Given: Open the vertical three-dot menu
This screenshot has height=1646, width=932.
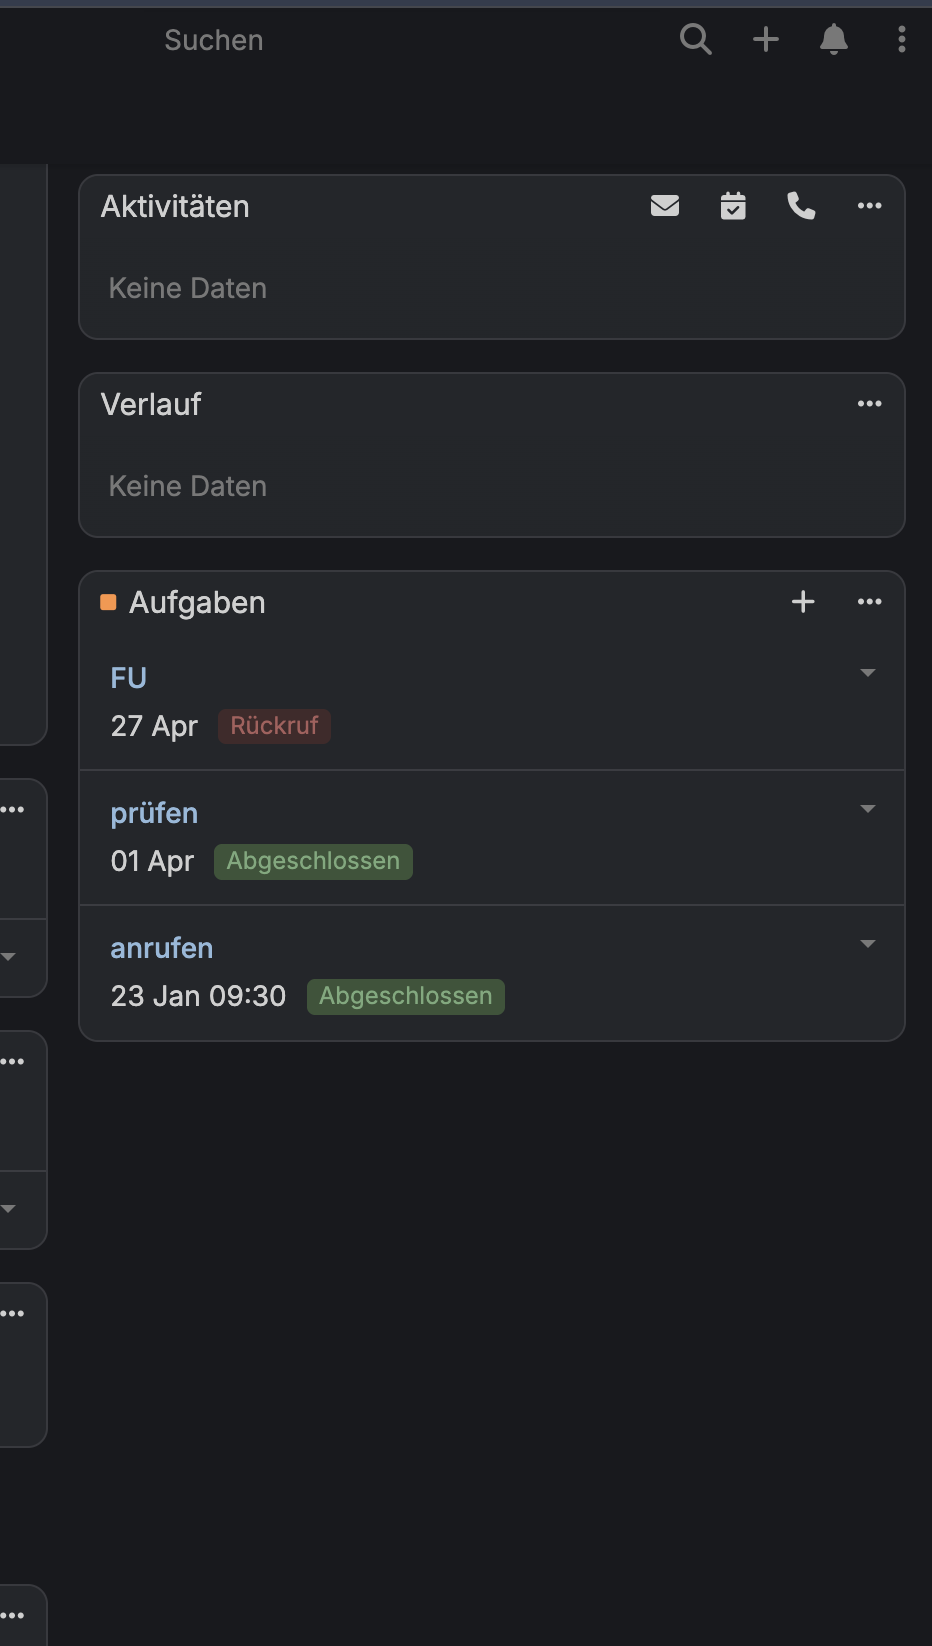Looking at the screenshot, I should point(902,40).
